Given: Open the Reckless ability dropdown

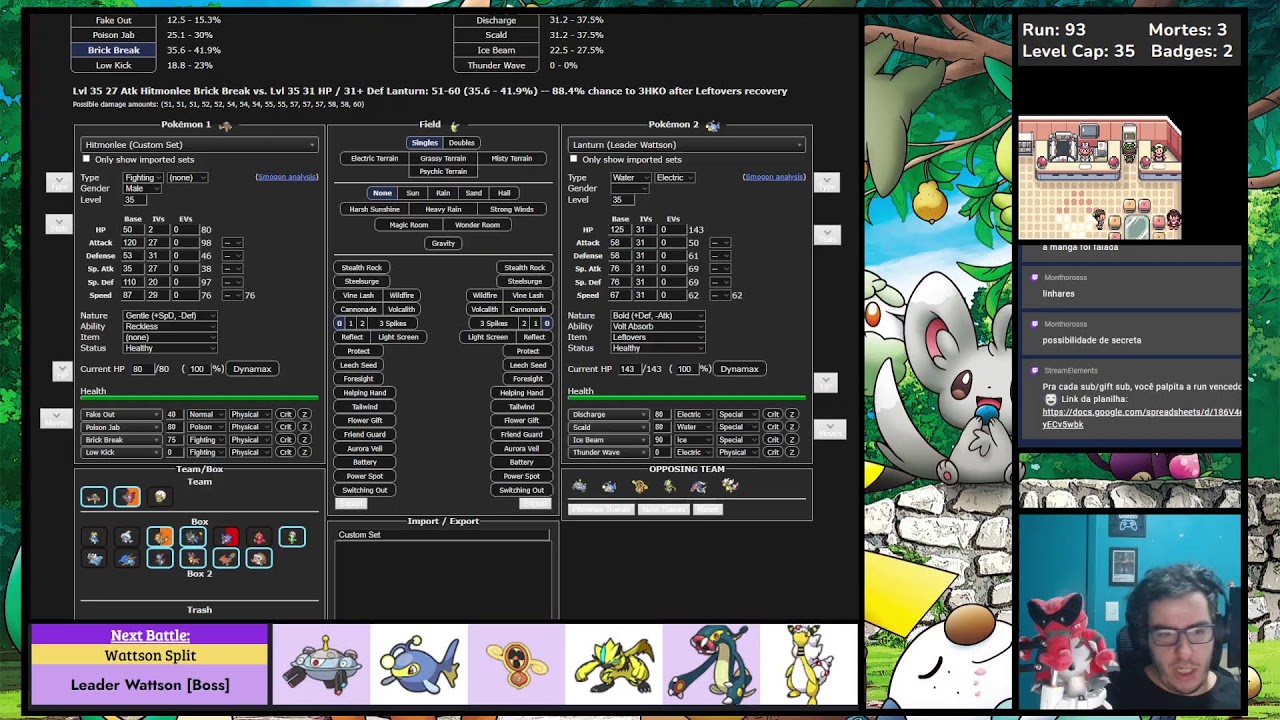Looking at the screenshot, I should pyautogui.click(x=168, y=327).
